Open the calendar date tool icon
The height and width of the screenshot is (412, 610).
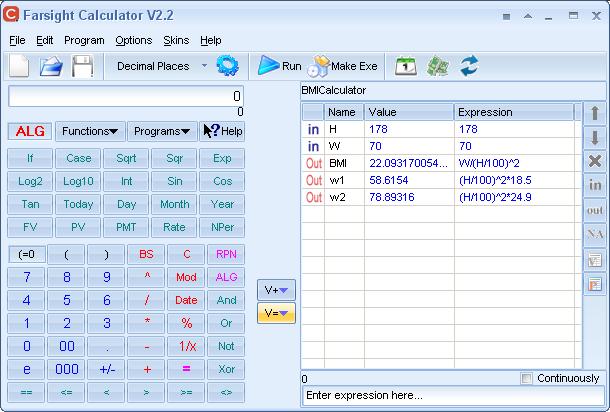coord(406,66)
